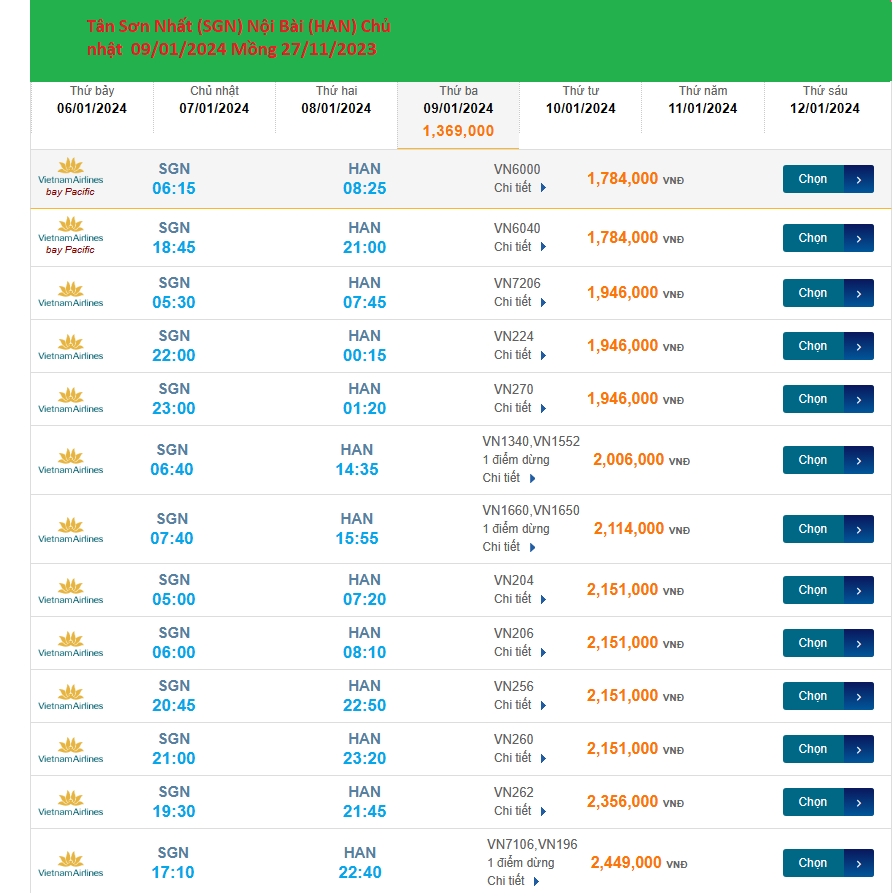Choose the 18:45 flight VN6040 with Chọn

pos(813,238)
